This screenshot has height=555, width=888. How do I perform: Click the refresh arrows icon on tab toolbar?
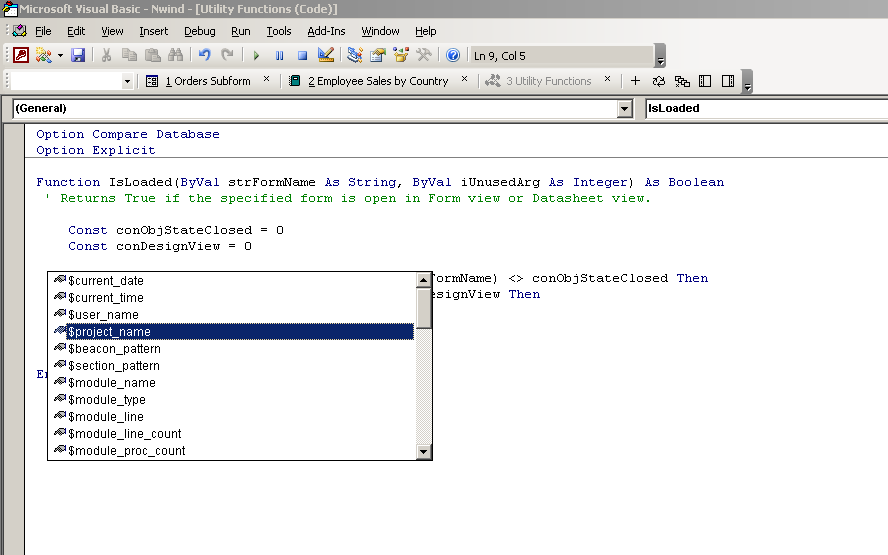659,81
